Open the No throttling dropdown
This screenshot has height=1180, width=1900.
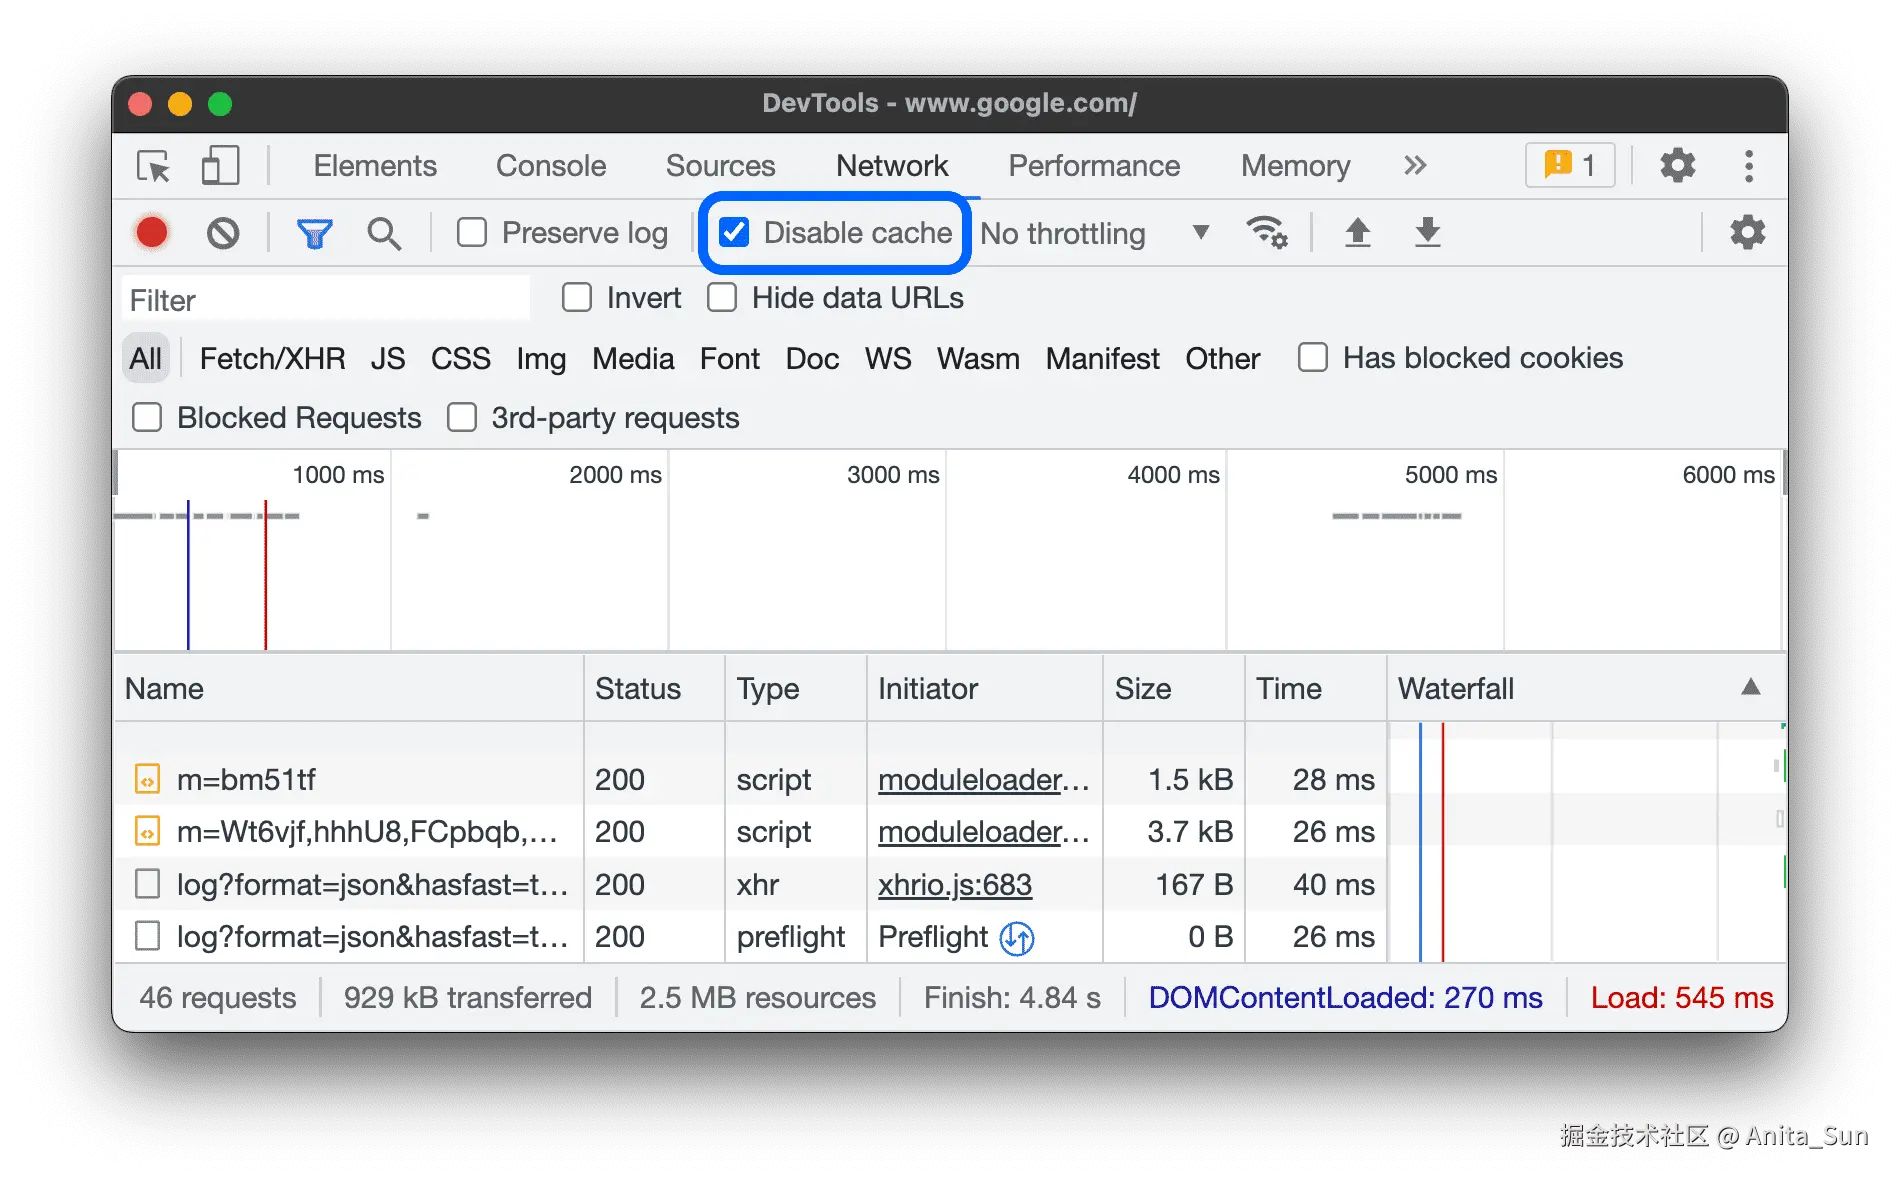point(1096,234)
